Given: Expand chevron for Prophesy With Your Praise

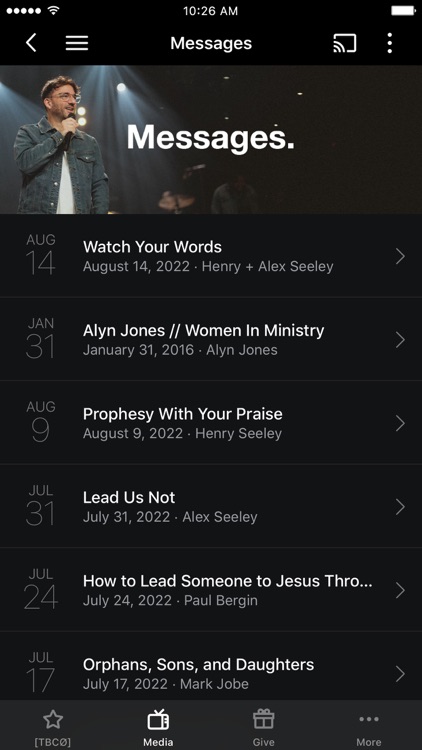Looking at the screenshot, I should point(400,423).
